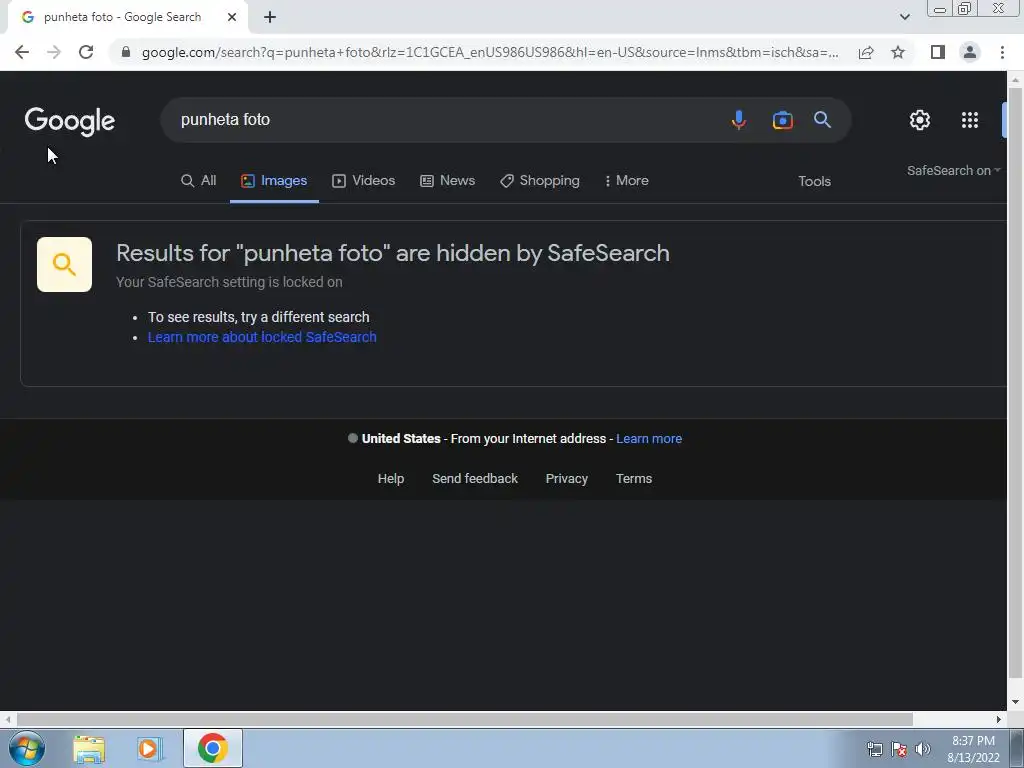Click the search query text box
The image size is (1024, 768).
point(444,120)
